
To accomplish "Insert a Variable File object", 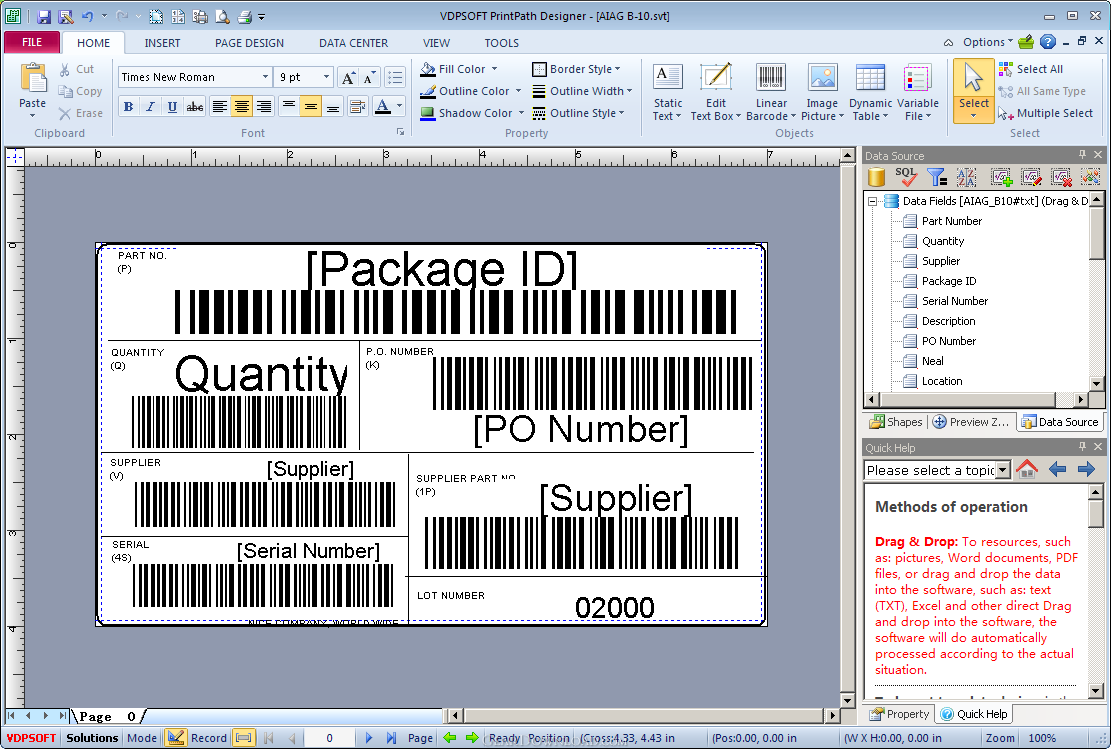I will coord(918,92).
